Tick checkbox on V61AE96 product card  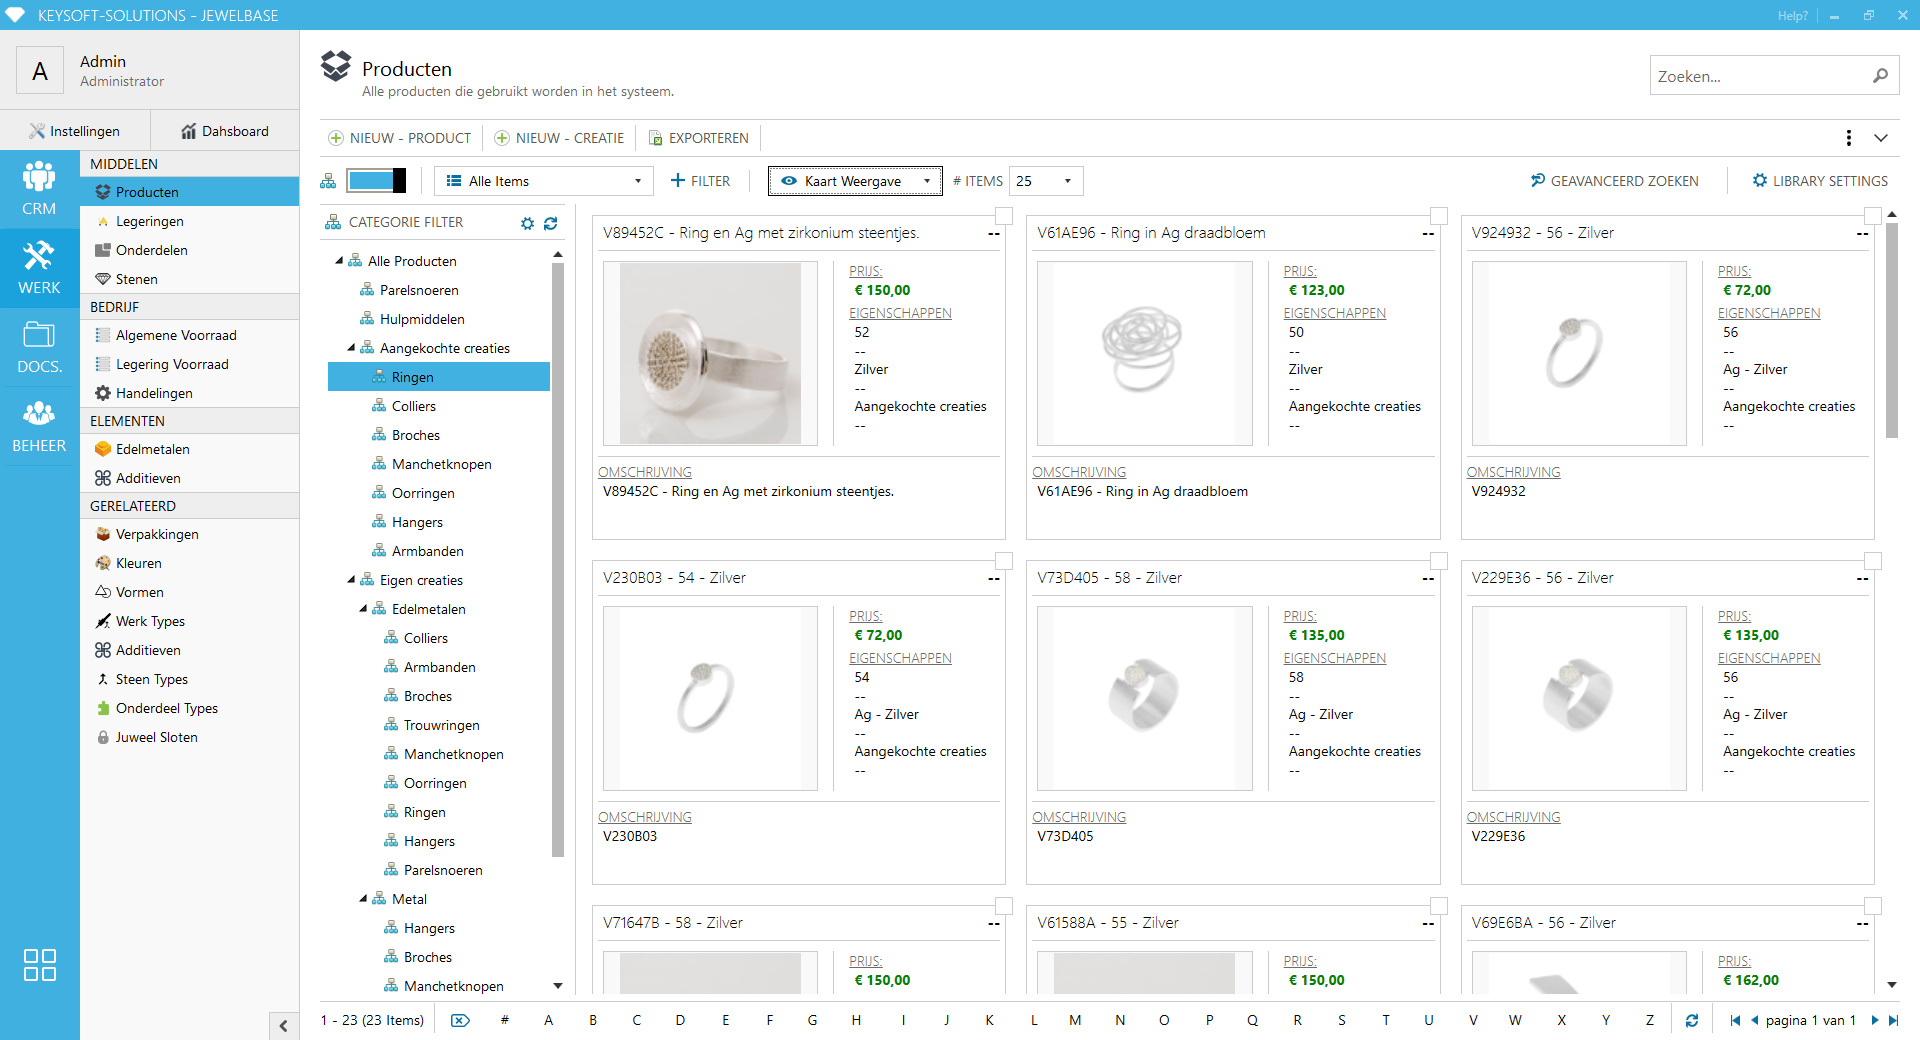[x=1439, y=216]
